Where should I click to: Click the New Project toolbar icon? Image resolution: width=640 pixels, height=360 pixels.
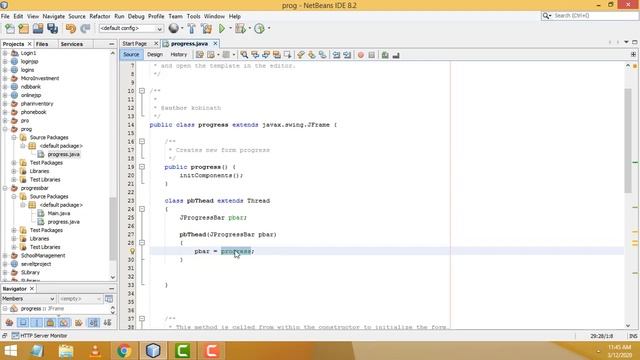pyautogui.click(x=24, y=29)
